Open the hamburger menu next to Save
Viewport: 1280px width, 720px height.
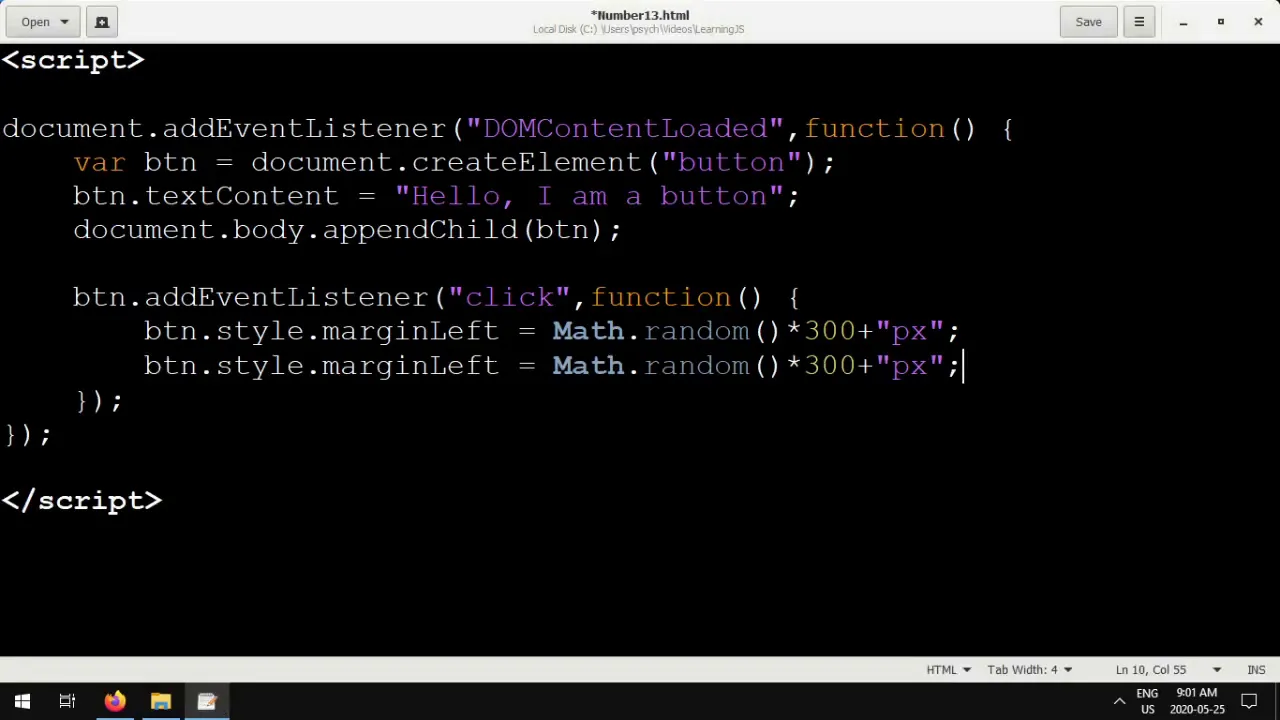[1139, 22]
